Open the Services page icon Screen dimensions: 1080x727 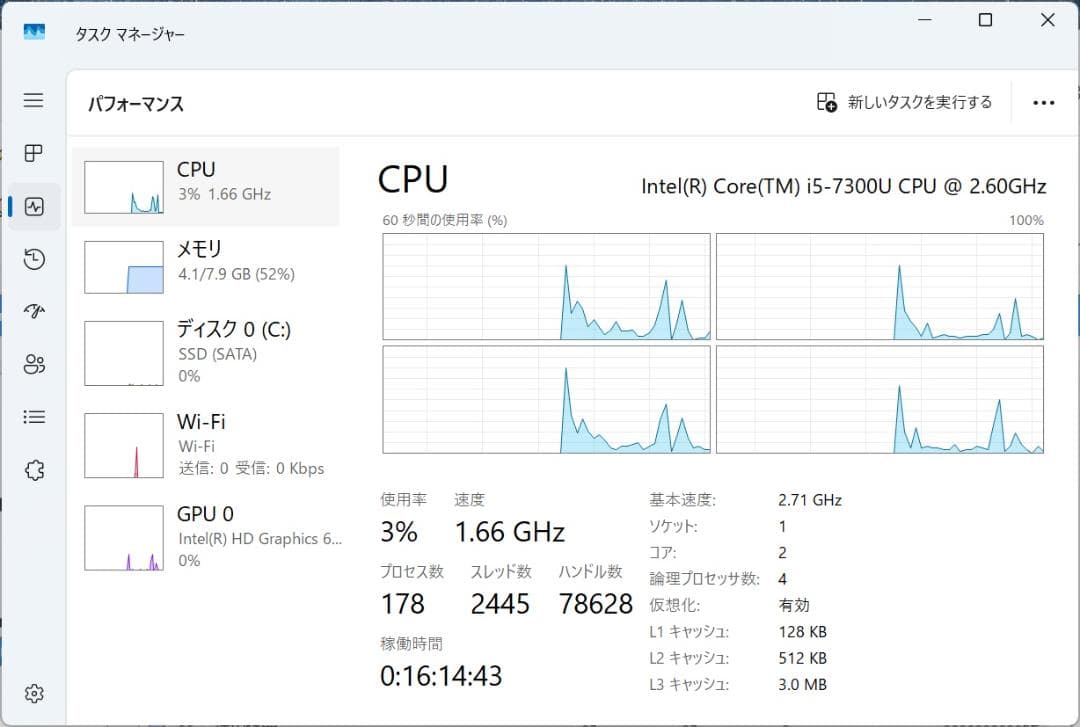(x=33, y=469)
